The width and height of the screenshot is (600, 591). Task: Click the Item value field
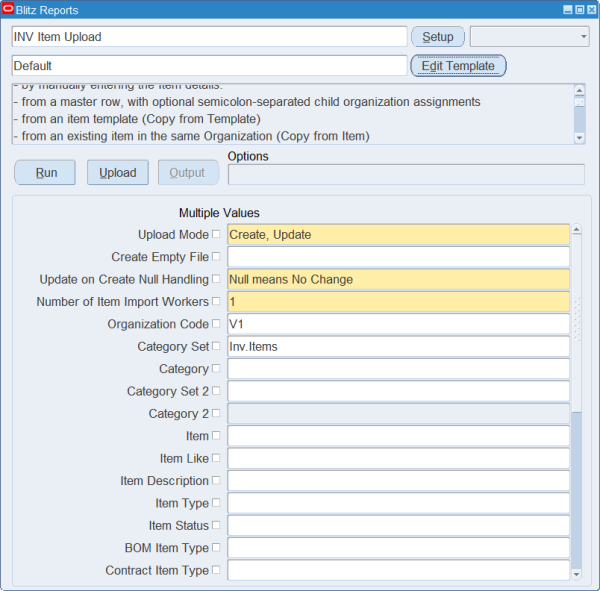[x=398, y=436]
